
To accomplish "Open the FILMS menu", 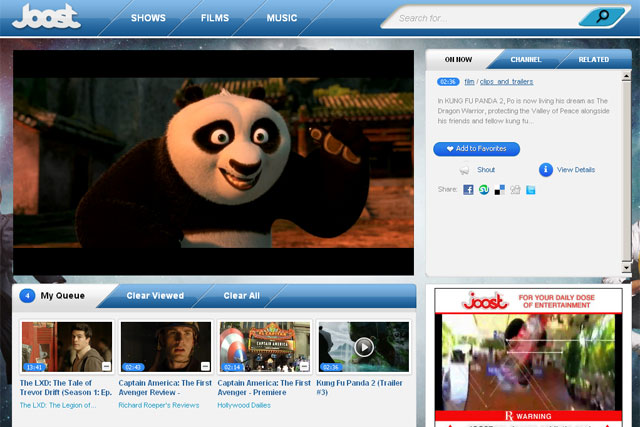I will point(215,18).
